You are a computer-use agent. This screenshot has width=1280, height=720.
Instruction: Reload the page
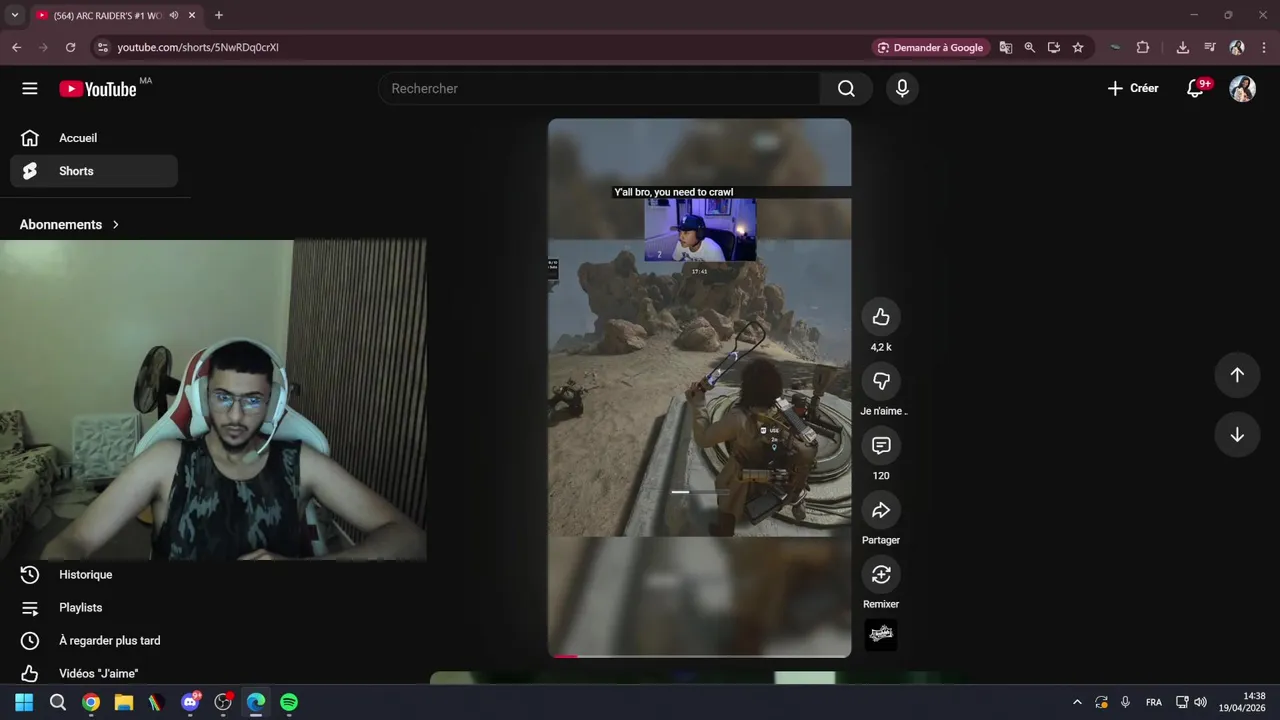click(70, 47)
